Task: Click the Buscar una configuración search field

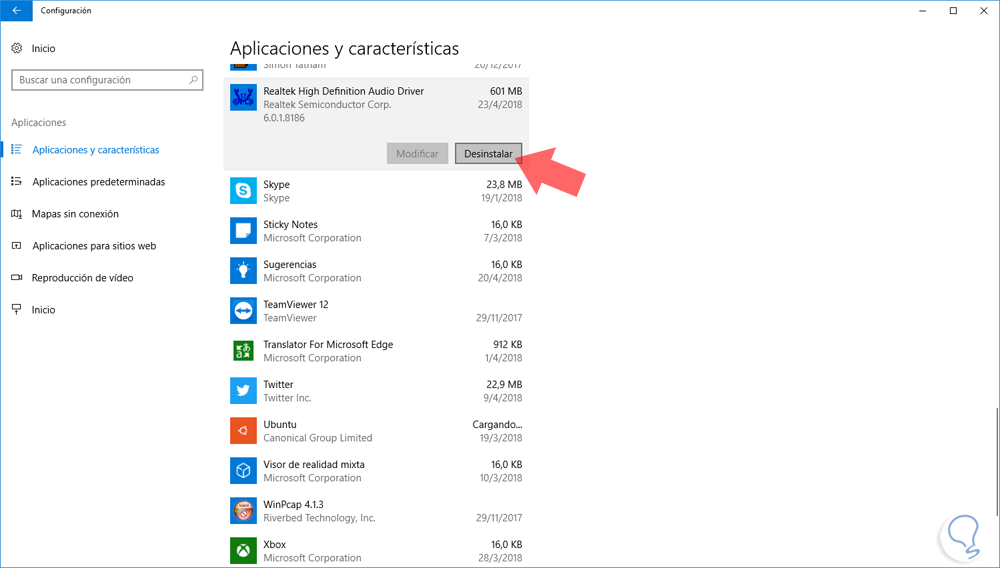Action: 107,80
